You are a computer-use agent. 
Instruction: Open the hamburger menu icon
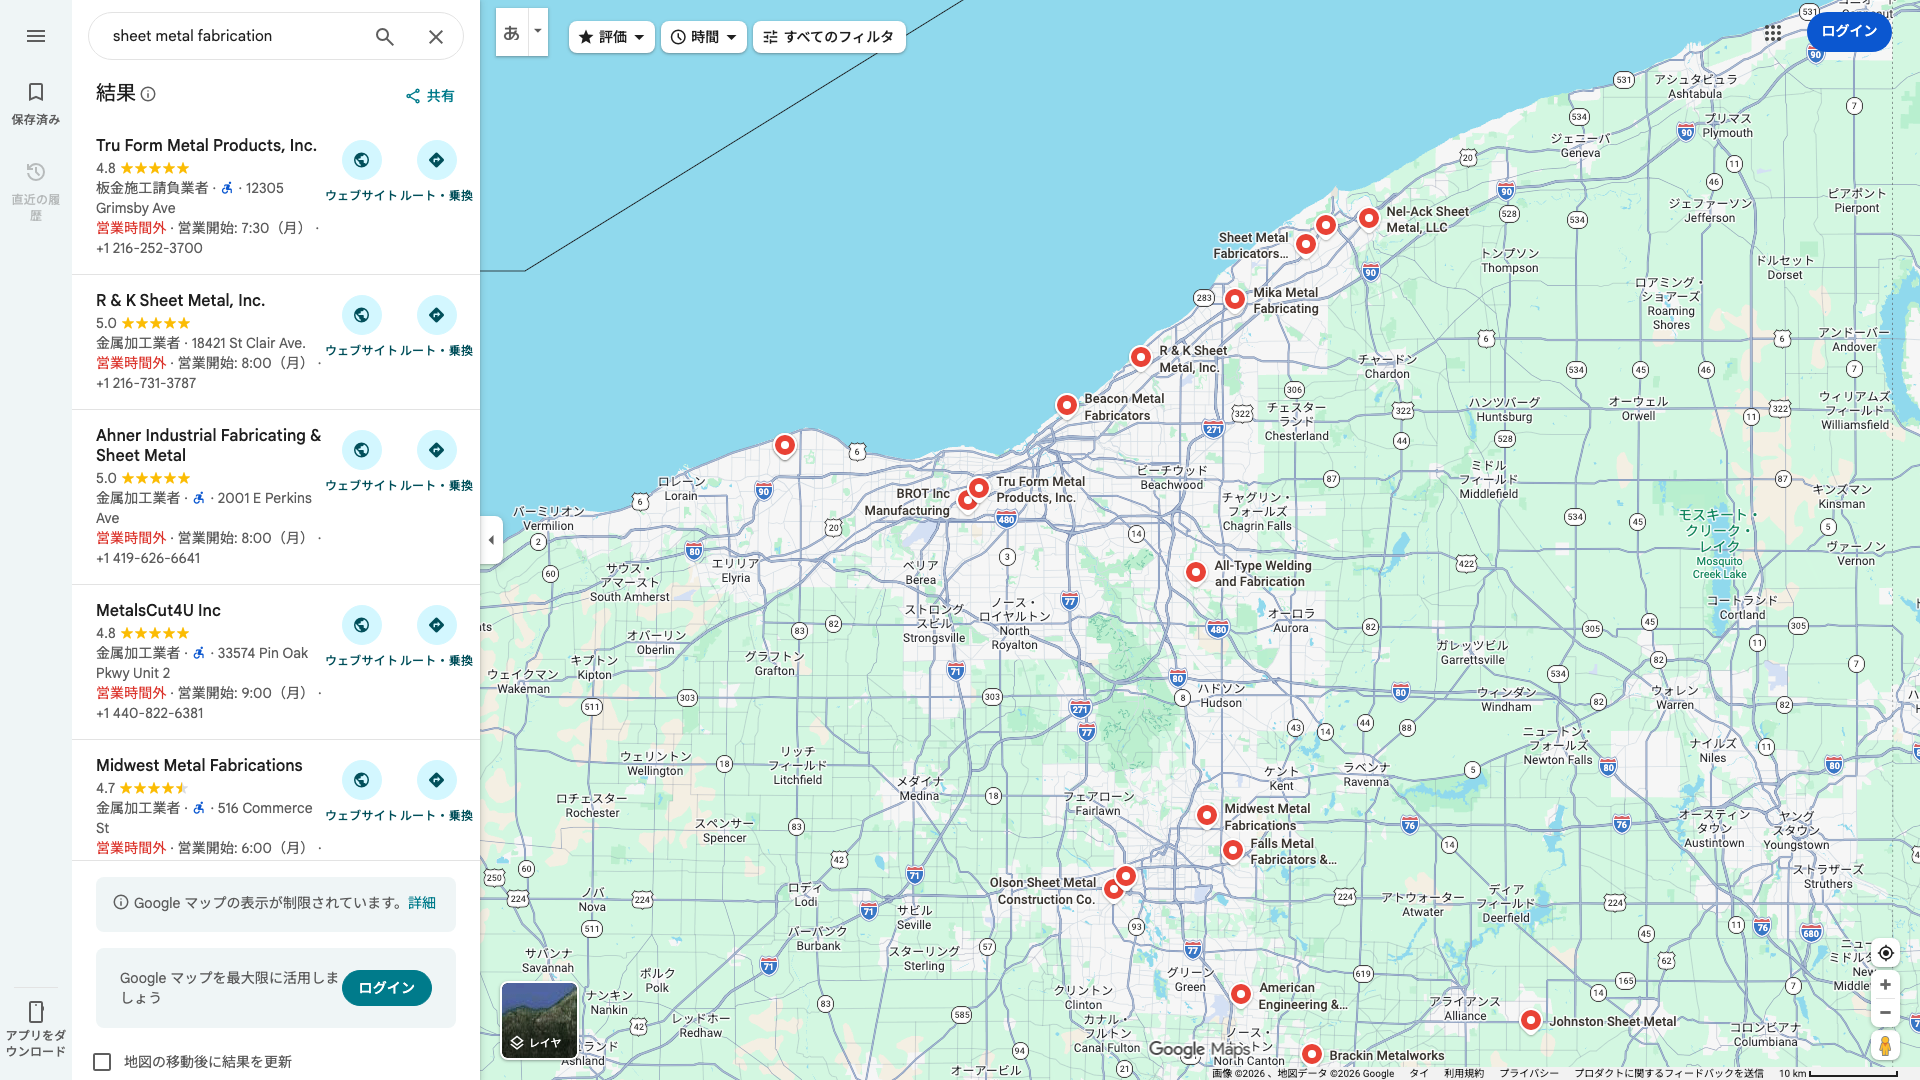(x=36, y=36)
